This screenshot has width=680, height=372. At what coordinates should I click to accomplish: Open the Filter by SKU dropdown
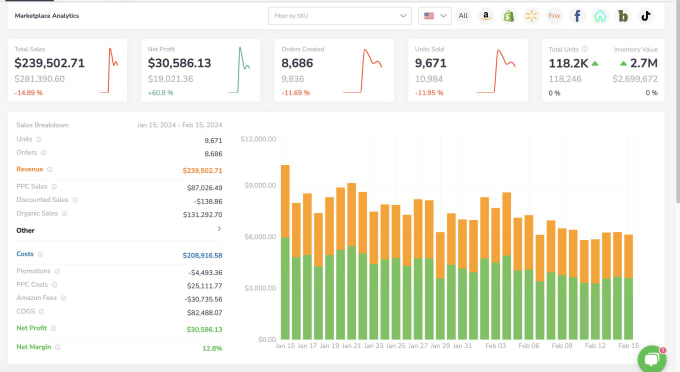click(x=340, y=16)
